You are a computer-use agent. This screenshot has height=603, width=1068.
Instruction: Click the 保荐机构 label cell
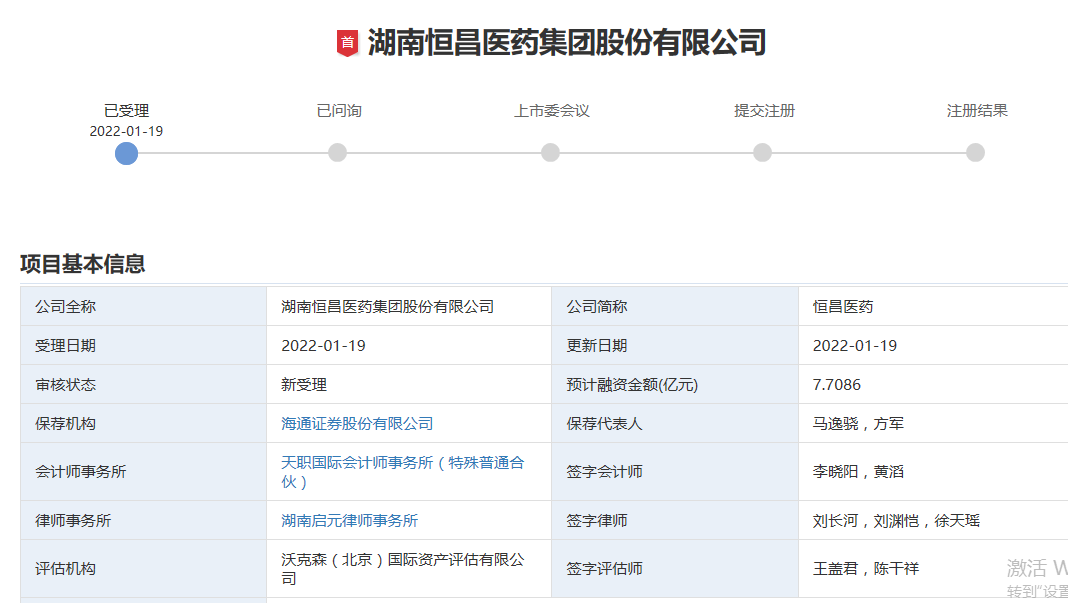[144, 423]
